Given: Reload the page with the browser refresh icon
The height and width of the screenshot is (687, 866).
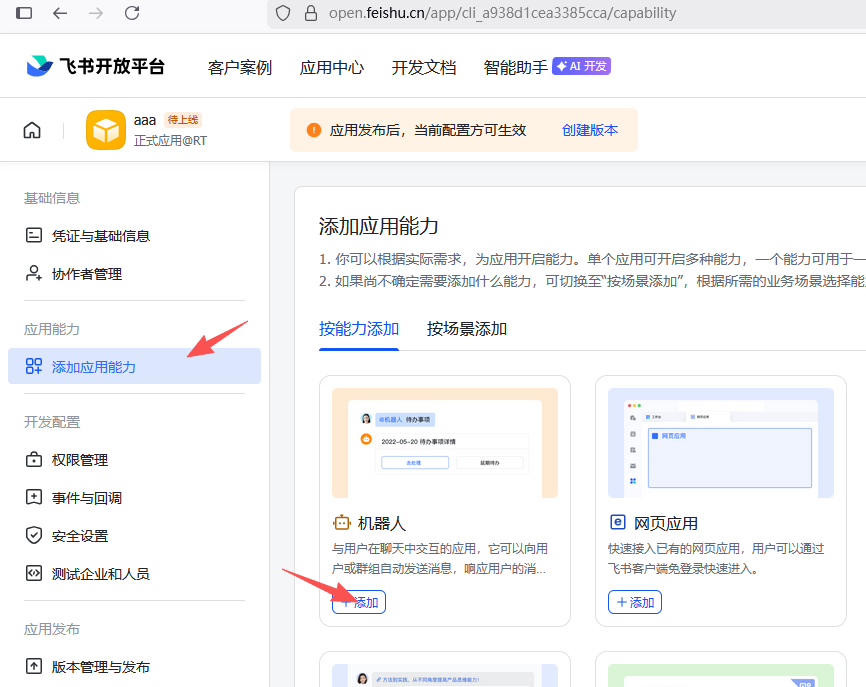Looking at the screenshot, I should (132, 13).
